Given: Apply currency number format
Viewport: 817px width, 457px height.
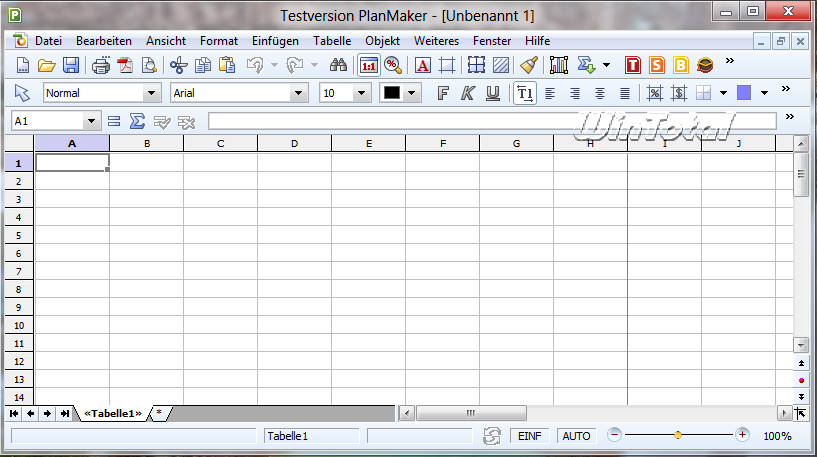Looking at the screenshot, I should coord(679,93).
